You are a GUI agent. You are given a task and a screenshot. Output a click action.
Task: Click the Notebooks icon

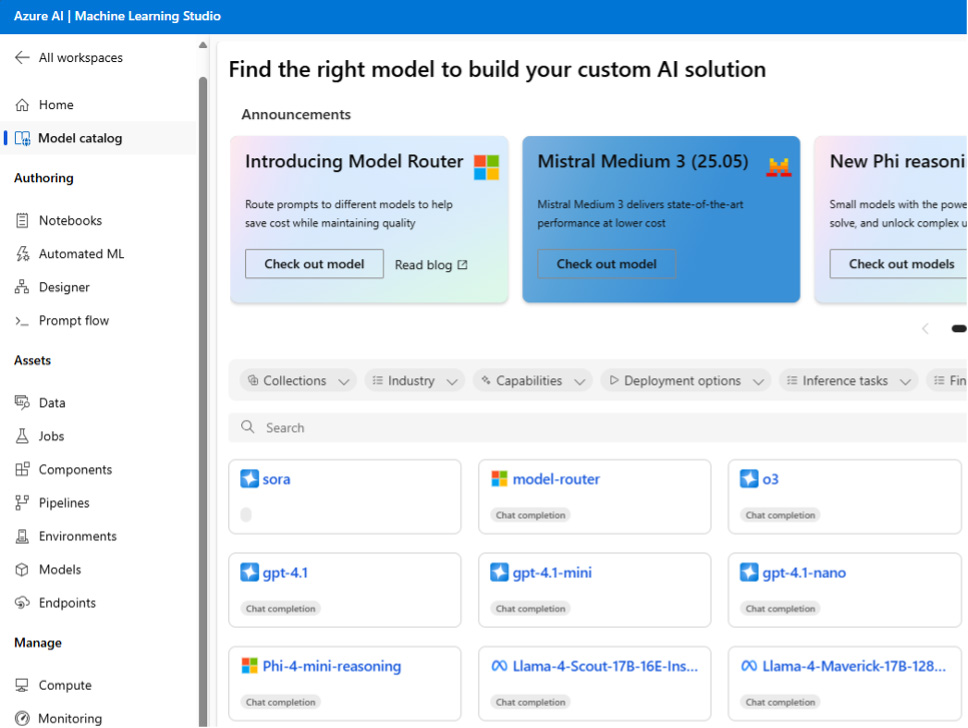[x=22, y=220]
